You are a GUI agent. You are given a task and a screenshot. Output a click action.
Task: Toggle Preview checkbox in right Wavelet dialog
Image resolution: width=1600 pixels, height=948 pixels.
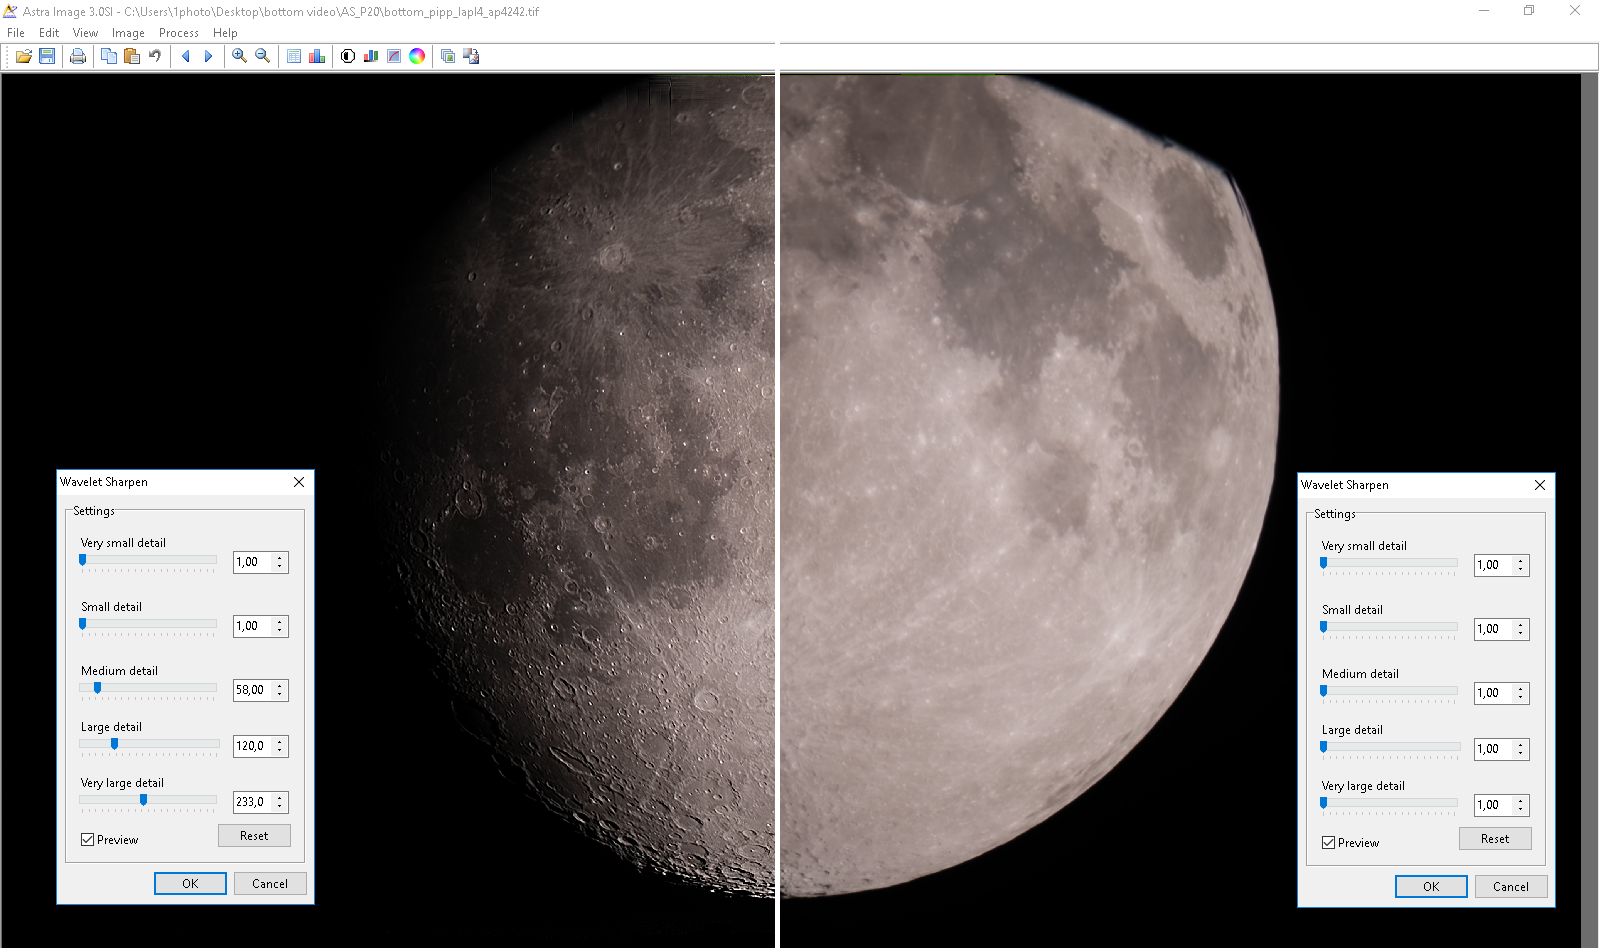[x=1329, y=843]
